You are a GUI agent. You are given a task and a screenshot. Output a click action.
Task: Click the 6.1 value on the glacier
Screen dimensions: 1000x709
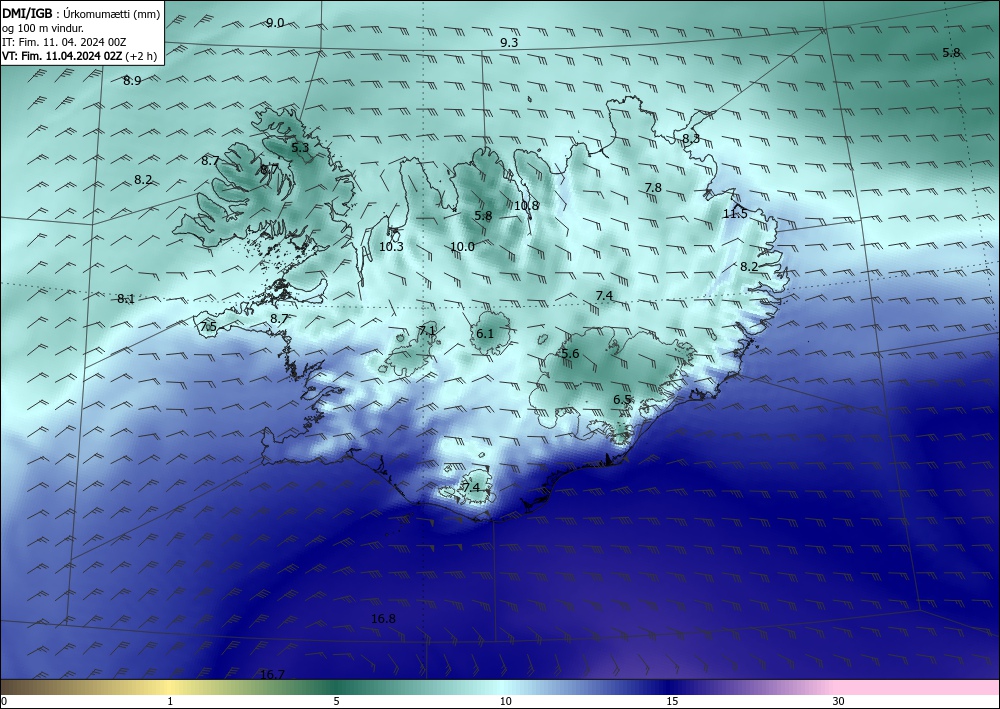[x=485, y=333]
